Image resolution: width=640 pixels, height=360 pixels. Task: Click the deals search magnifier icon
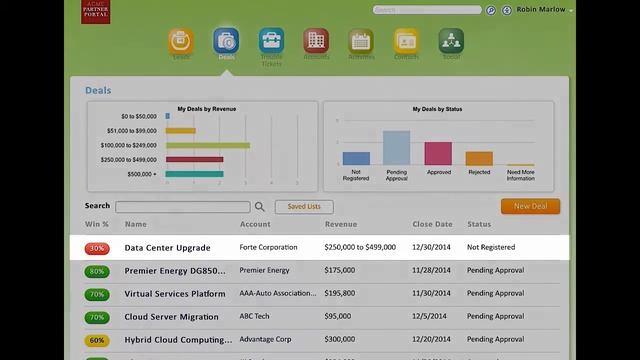click(260, 207)
